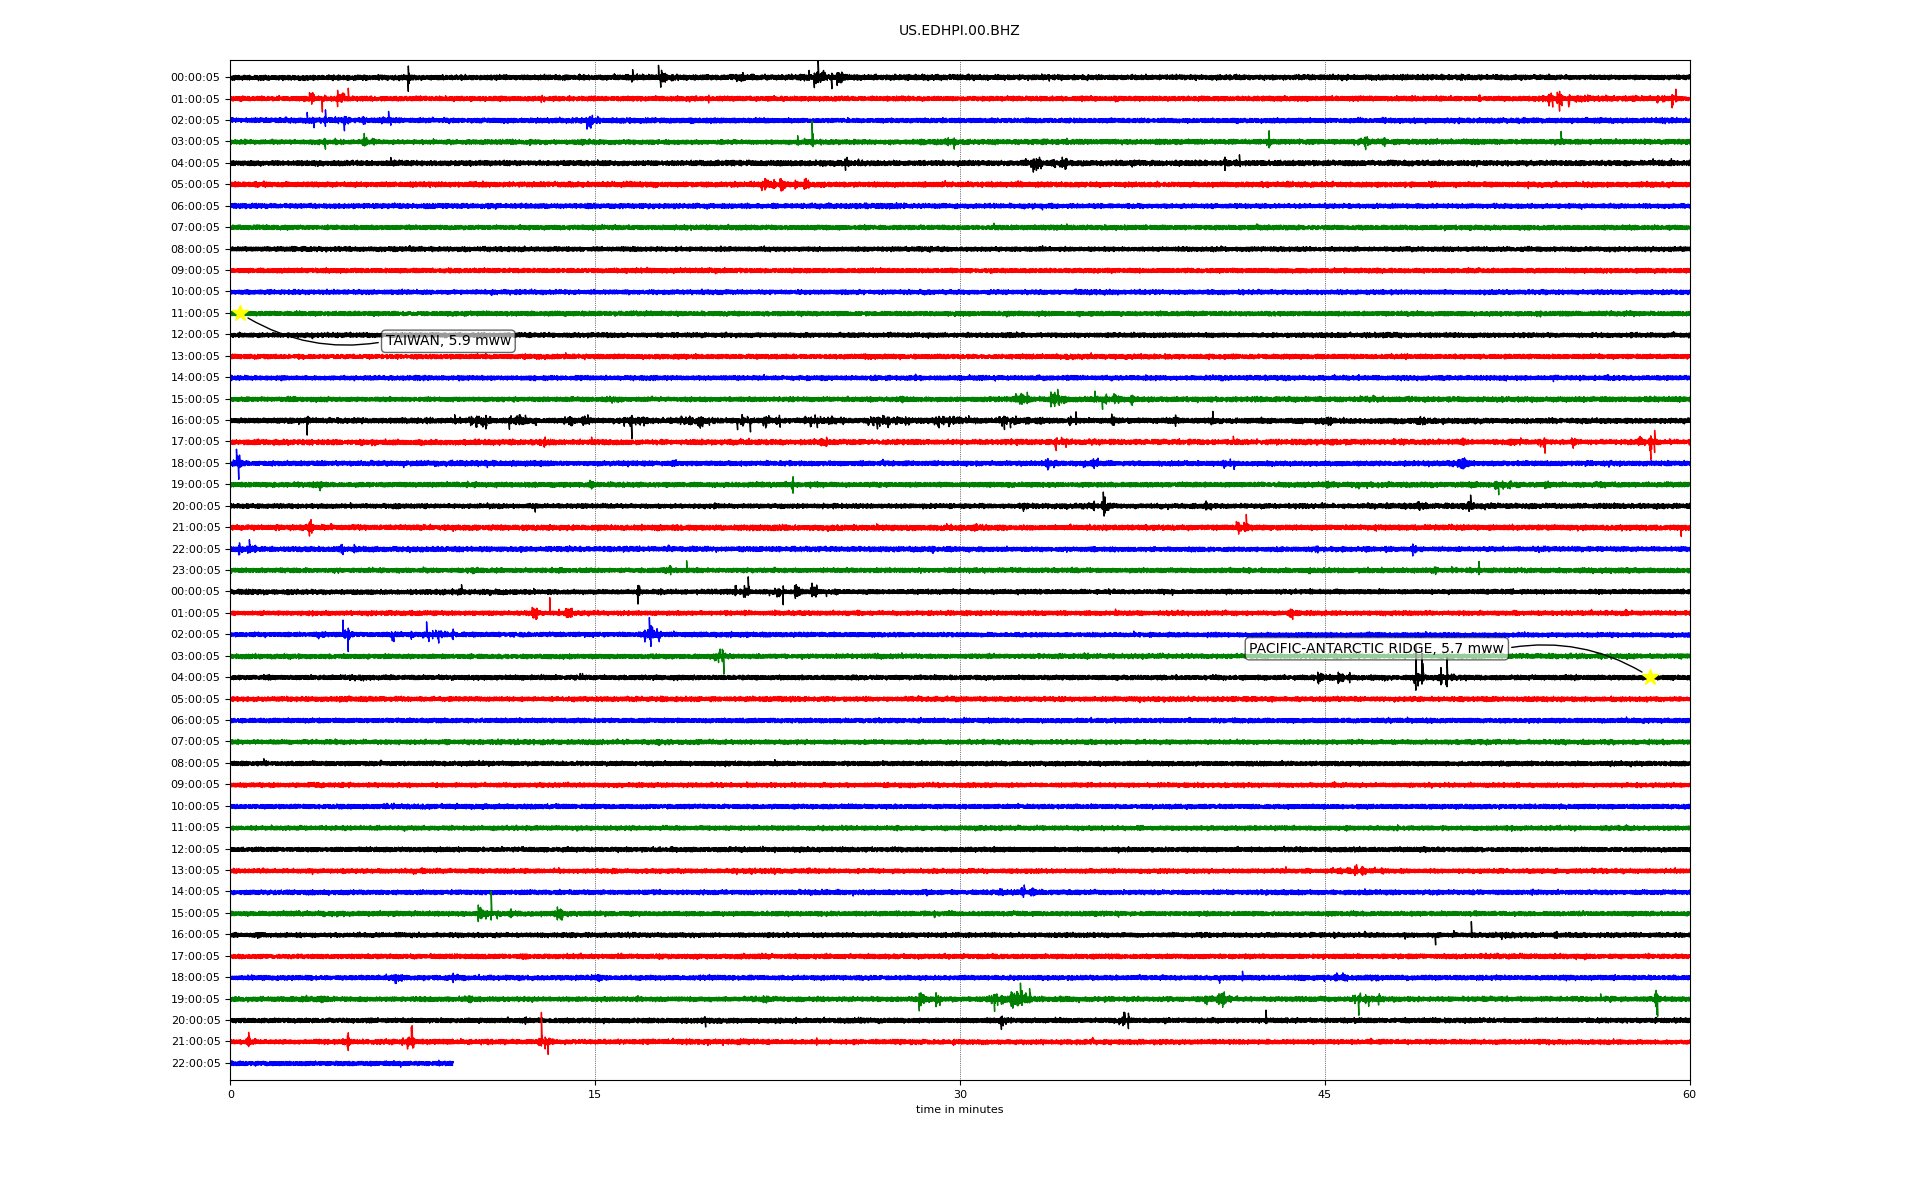Click the 23:00:05 row time label
The image size is (1920, 1200).
pos(195,571)
